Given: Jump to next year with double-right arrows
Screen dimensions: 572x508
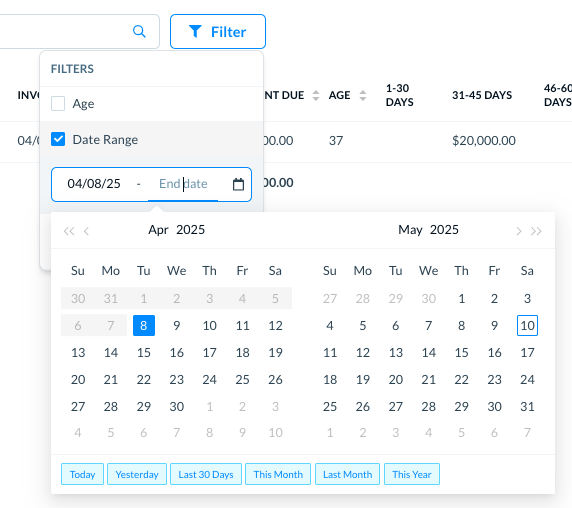Looking at the screenshot, I should 536,231.
